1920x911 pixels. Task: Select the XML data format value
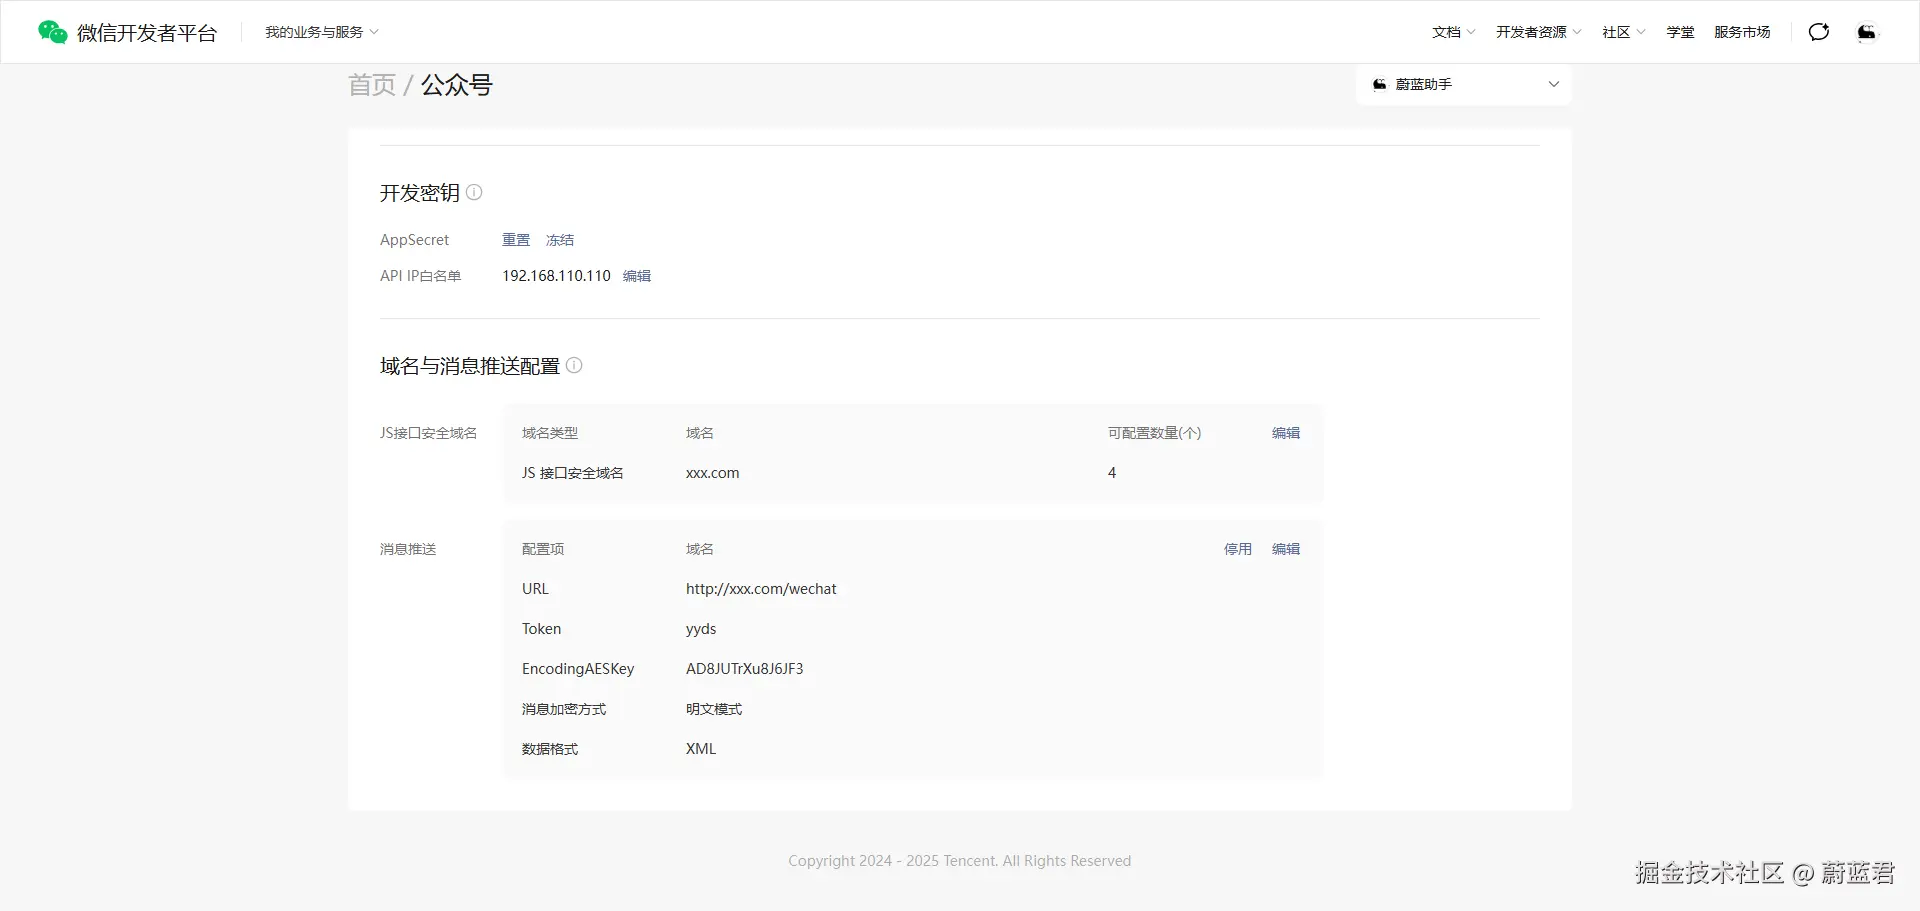point(701,749)
